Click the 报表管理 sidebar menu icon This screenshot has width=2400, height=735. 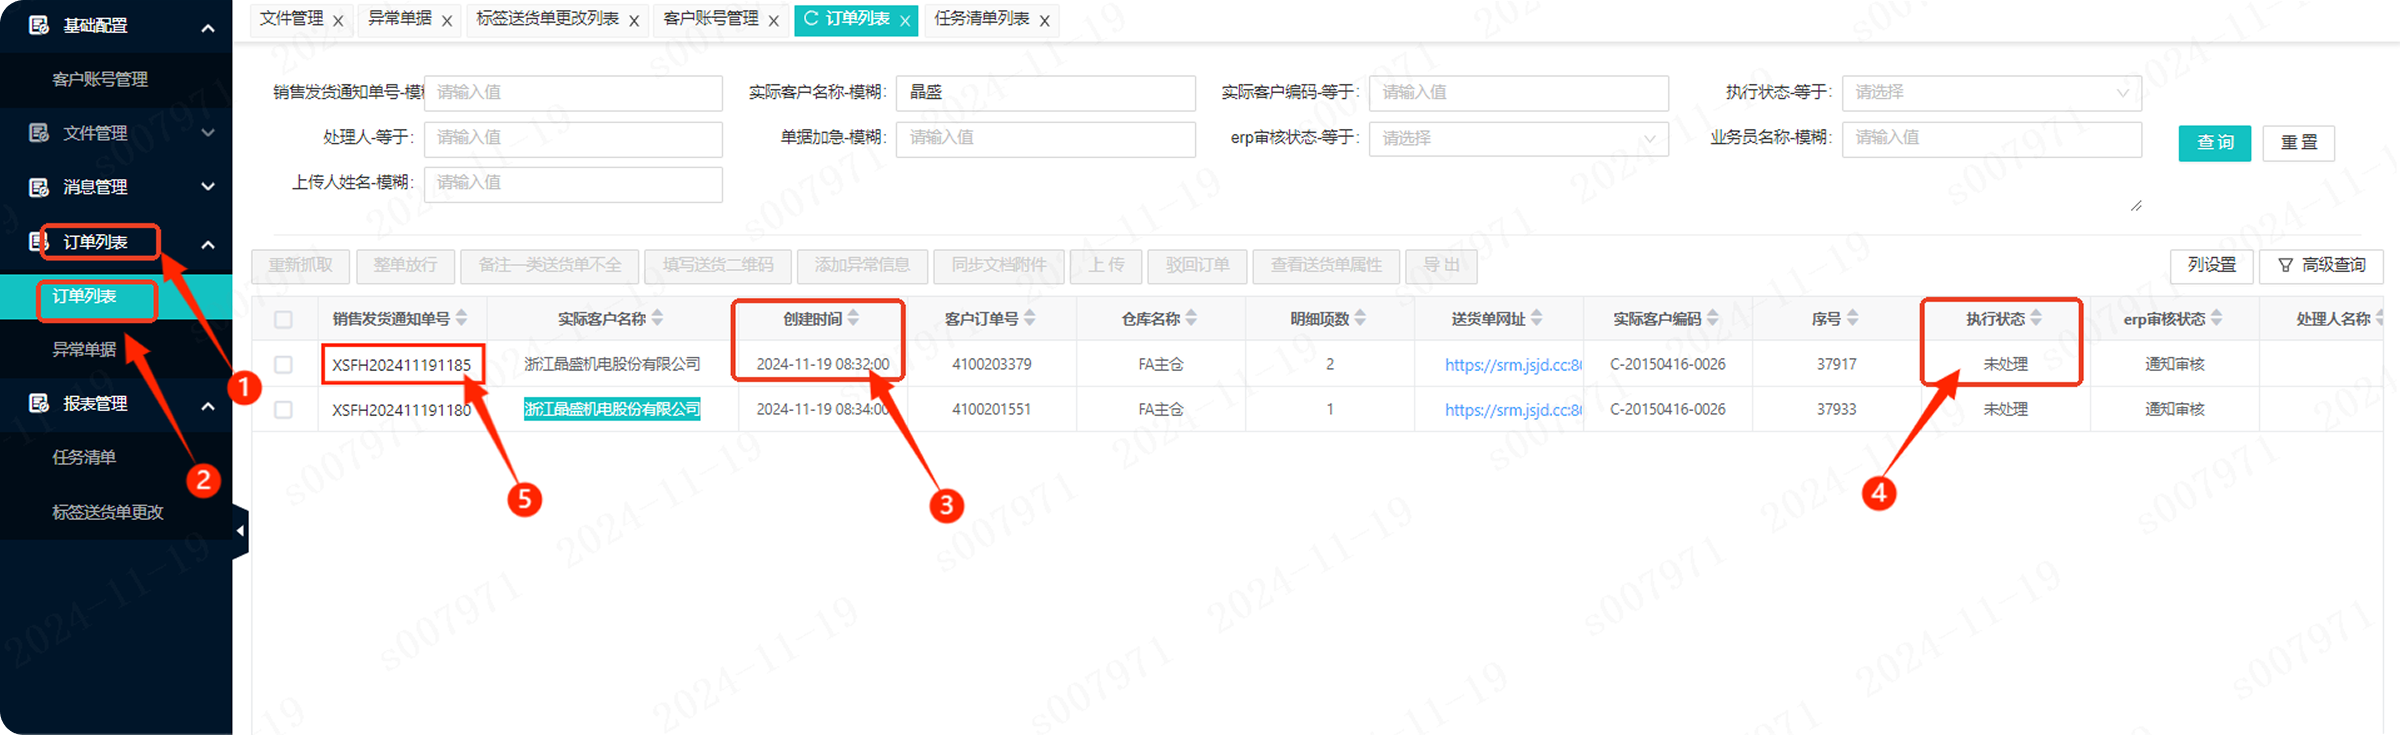click(39, 403)
